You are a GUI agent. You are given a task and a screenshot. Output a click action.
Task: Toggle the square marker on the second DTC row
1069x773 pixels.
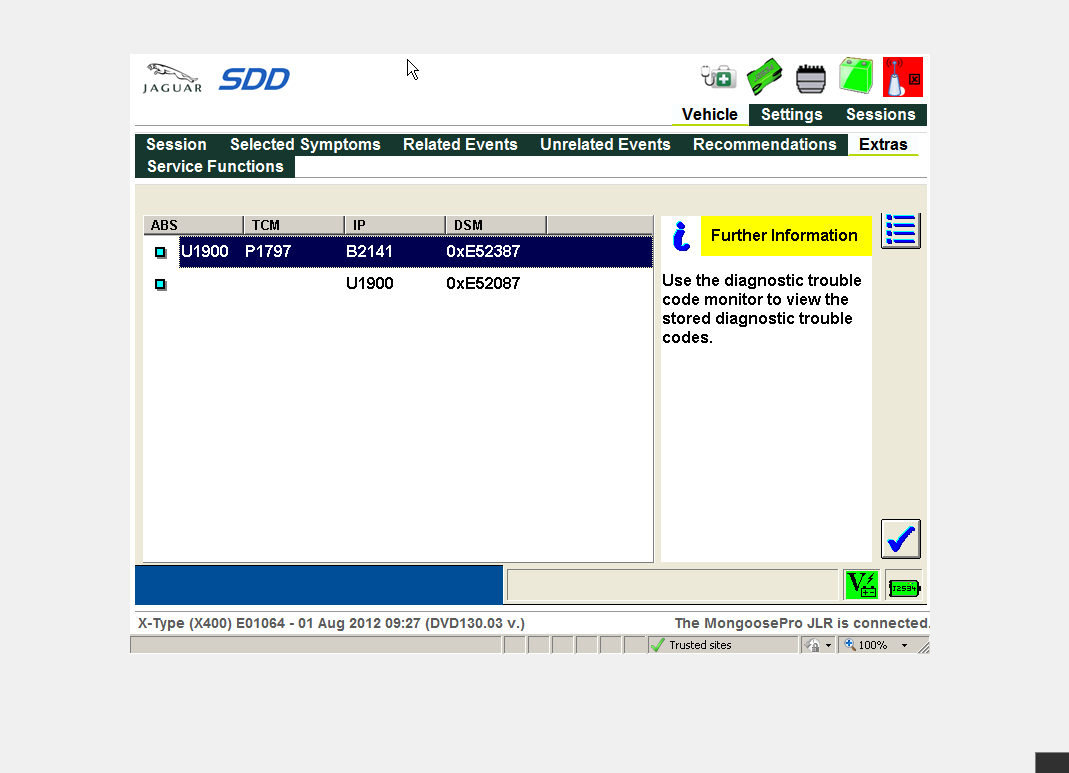[x=161, y=284]
